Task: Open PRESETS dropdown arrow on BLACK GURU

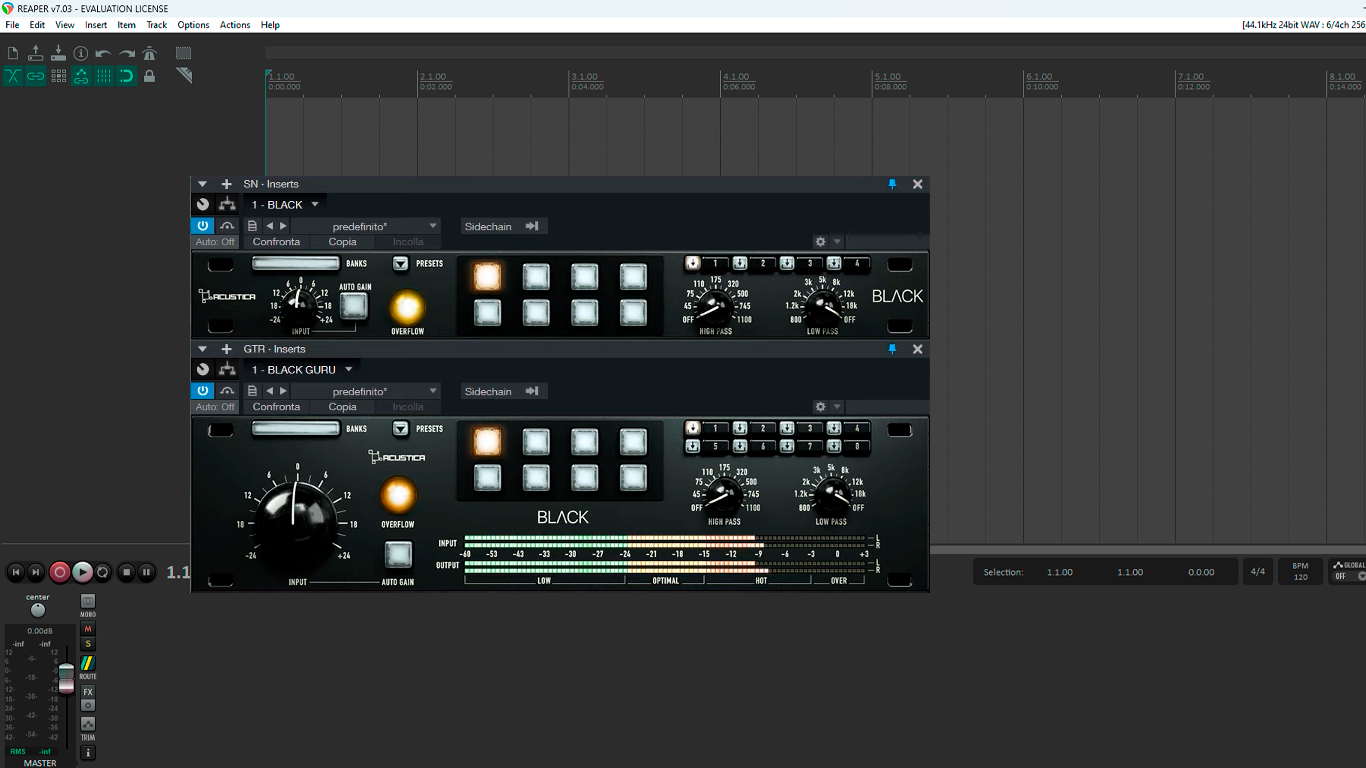Action: click(400, 429)
